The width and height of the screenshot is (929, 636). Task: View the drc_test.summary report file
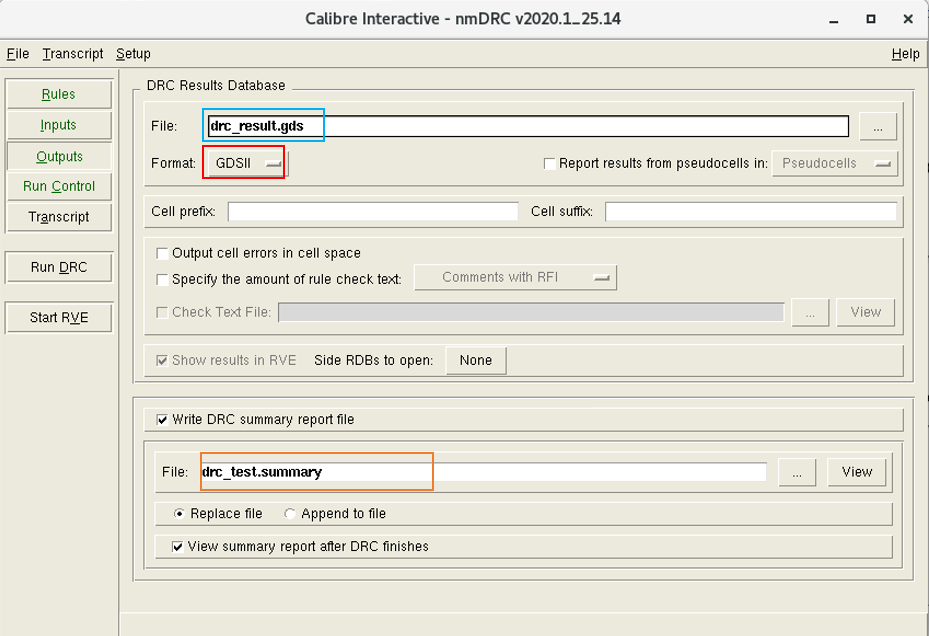[x=857, y=472]
